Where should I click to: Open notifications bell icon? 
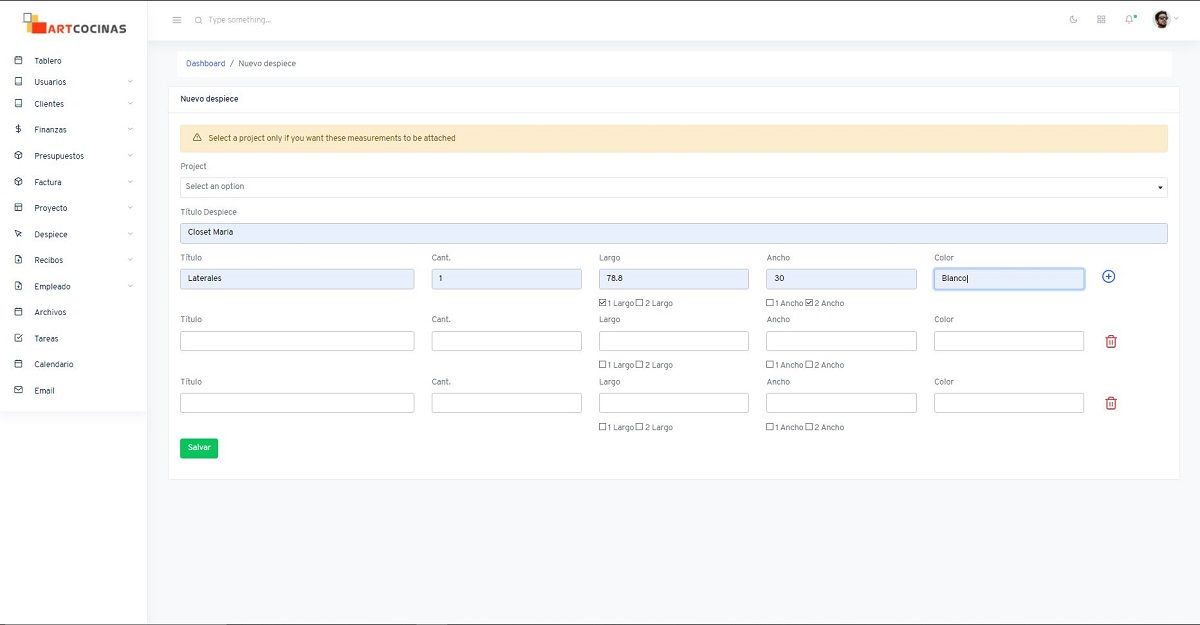1129,20
